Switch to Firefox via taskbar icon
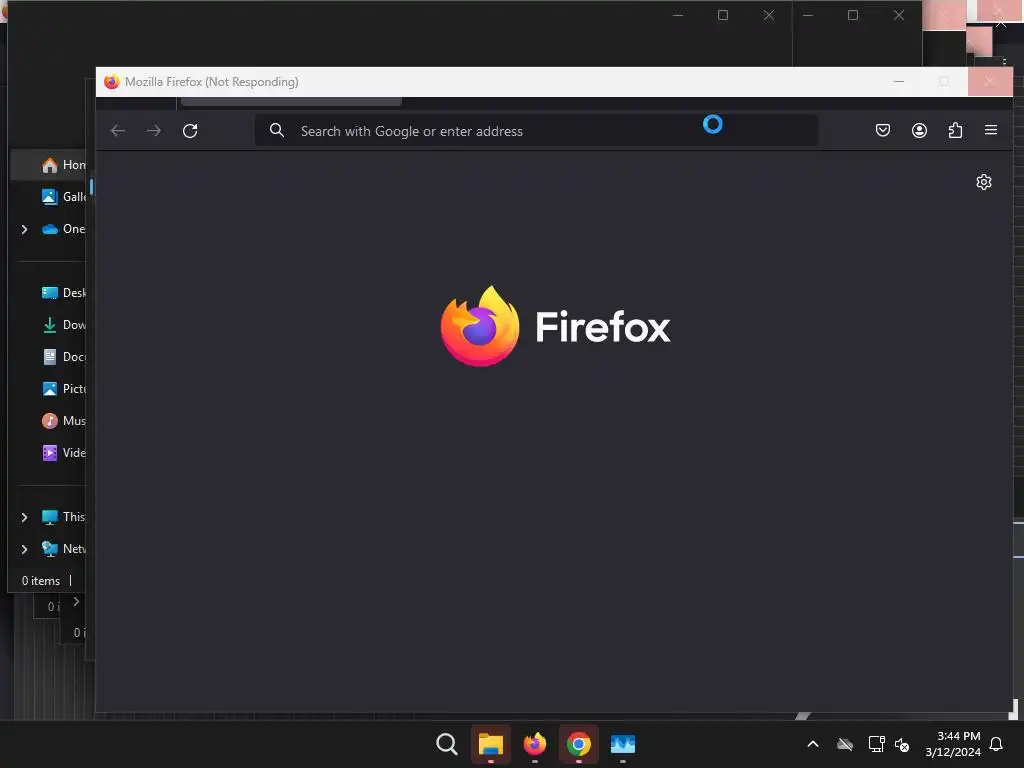This screenshot has height=768, width=1024. pos(535,744)
